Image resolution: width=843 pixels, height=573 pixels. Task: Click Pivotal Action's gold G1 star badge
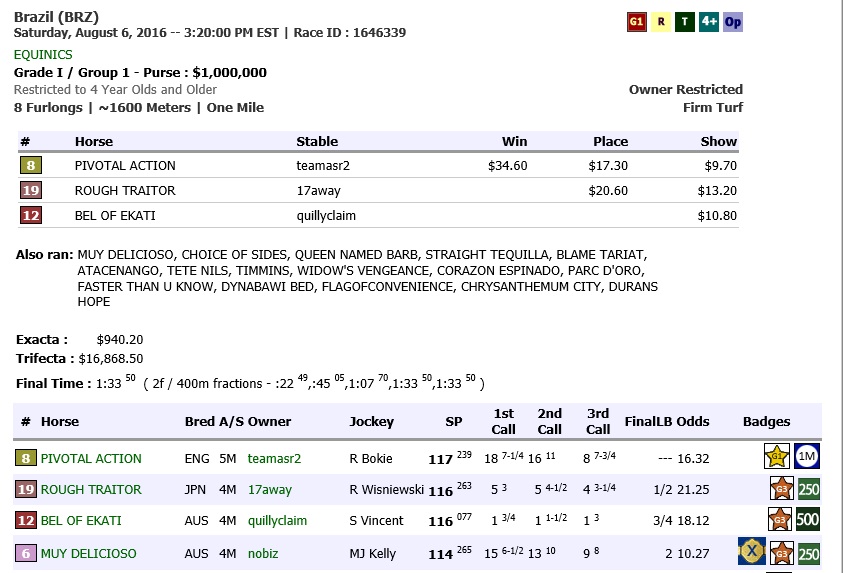point(777,456)
